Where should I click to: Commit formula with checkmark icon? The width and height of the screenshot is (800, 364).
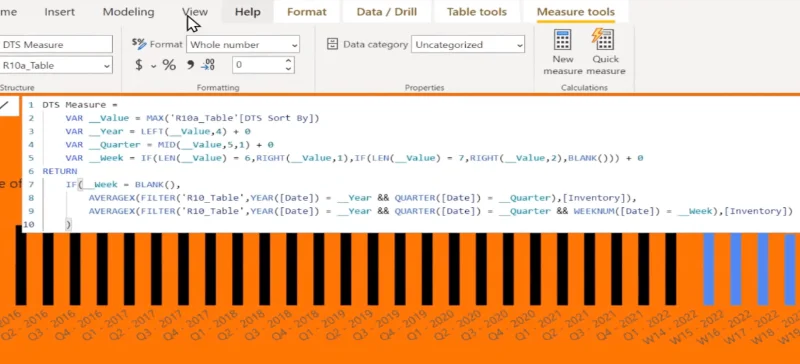click(5, 106)
